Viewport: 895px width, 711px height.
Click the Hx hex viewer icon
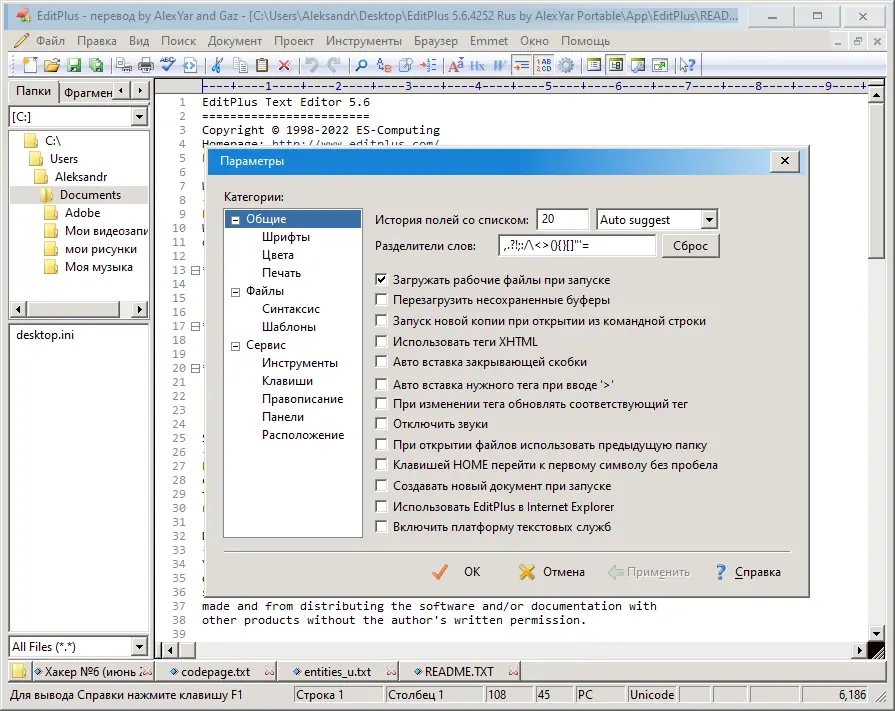click(477, 65)
